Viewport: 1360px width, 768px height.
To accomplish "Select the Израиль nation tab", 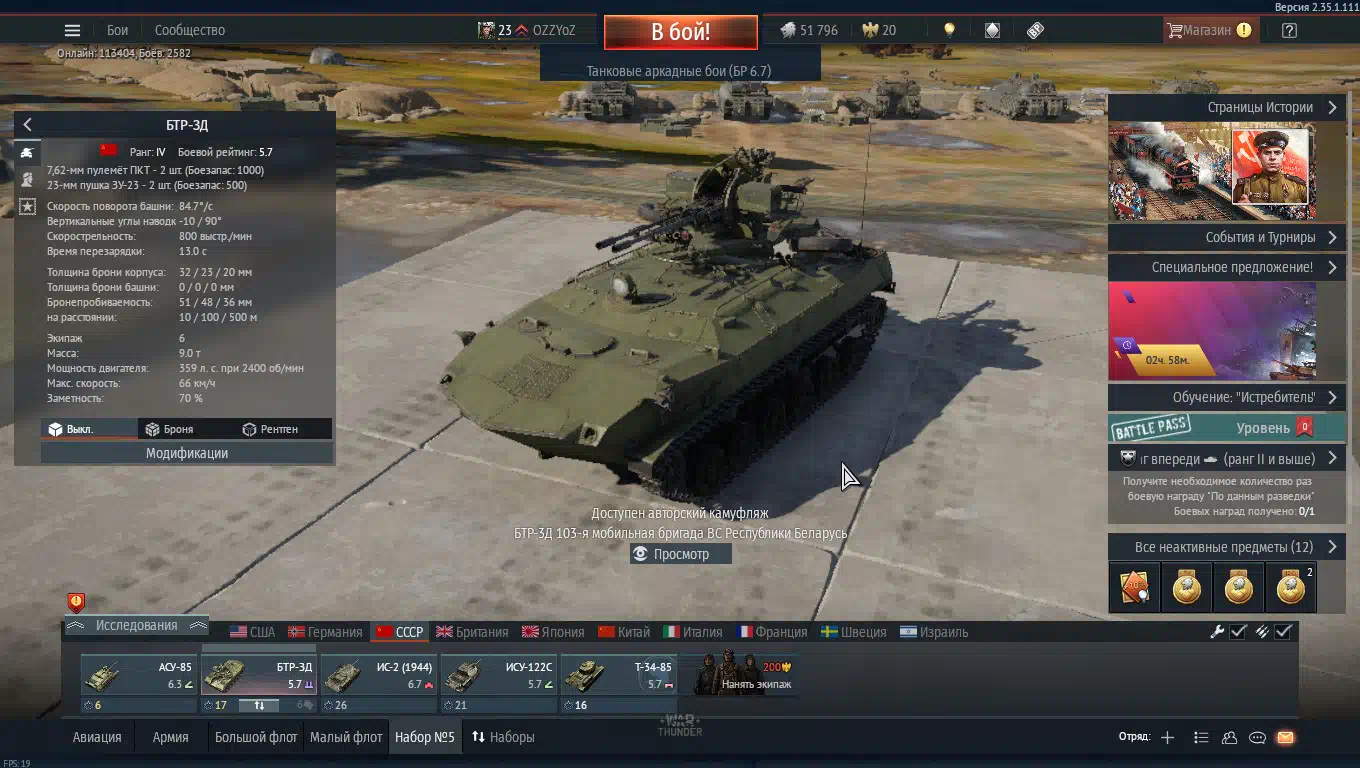I will click(934, 632).
